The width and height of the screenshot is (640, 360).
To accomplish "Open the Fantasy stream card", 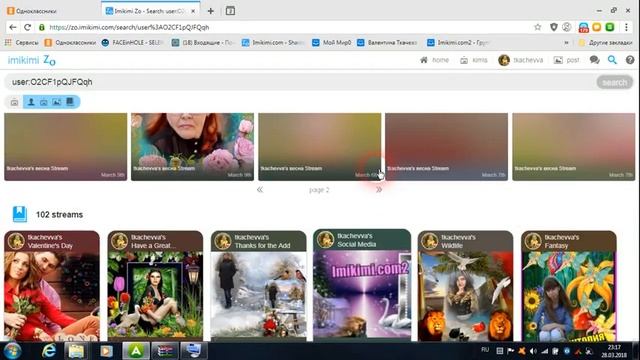I will (569, 286).
